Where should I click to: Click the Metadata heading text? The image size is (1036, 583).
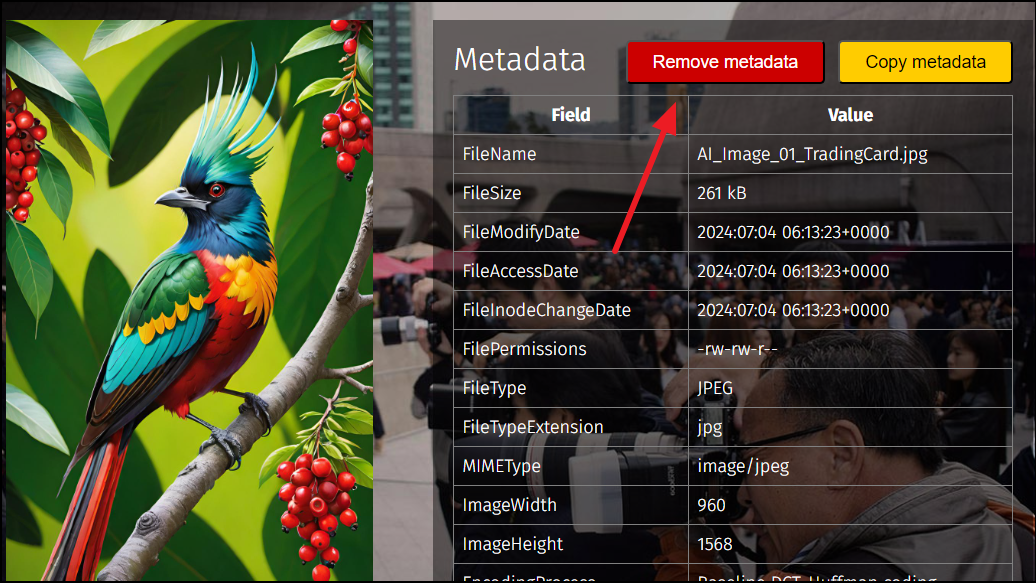[519, 59]
